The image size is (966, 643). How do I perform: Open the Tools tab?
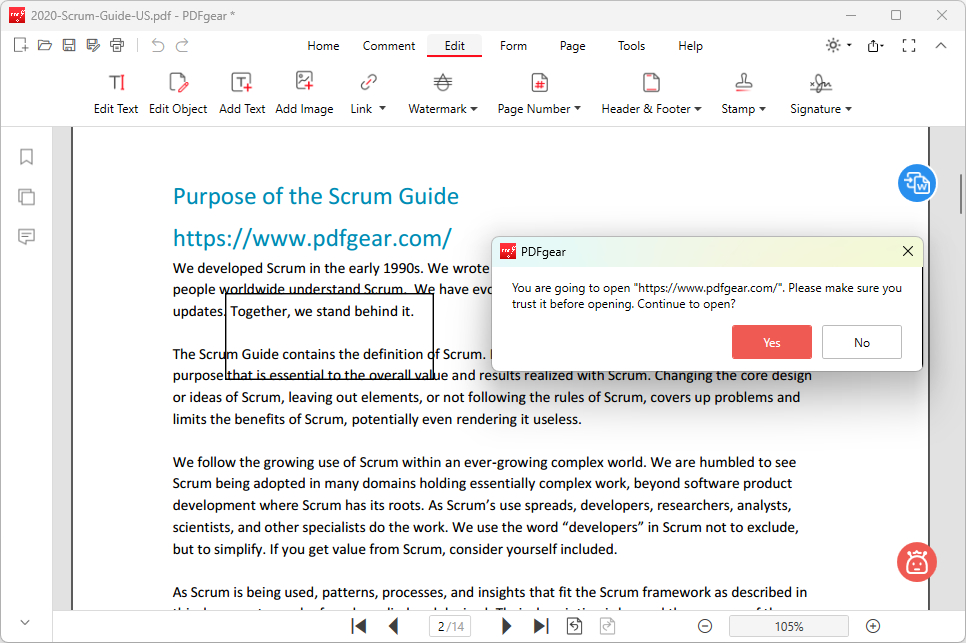pyautogui.click(x=631, y=46)
